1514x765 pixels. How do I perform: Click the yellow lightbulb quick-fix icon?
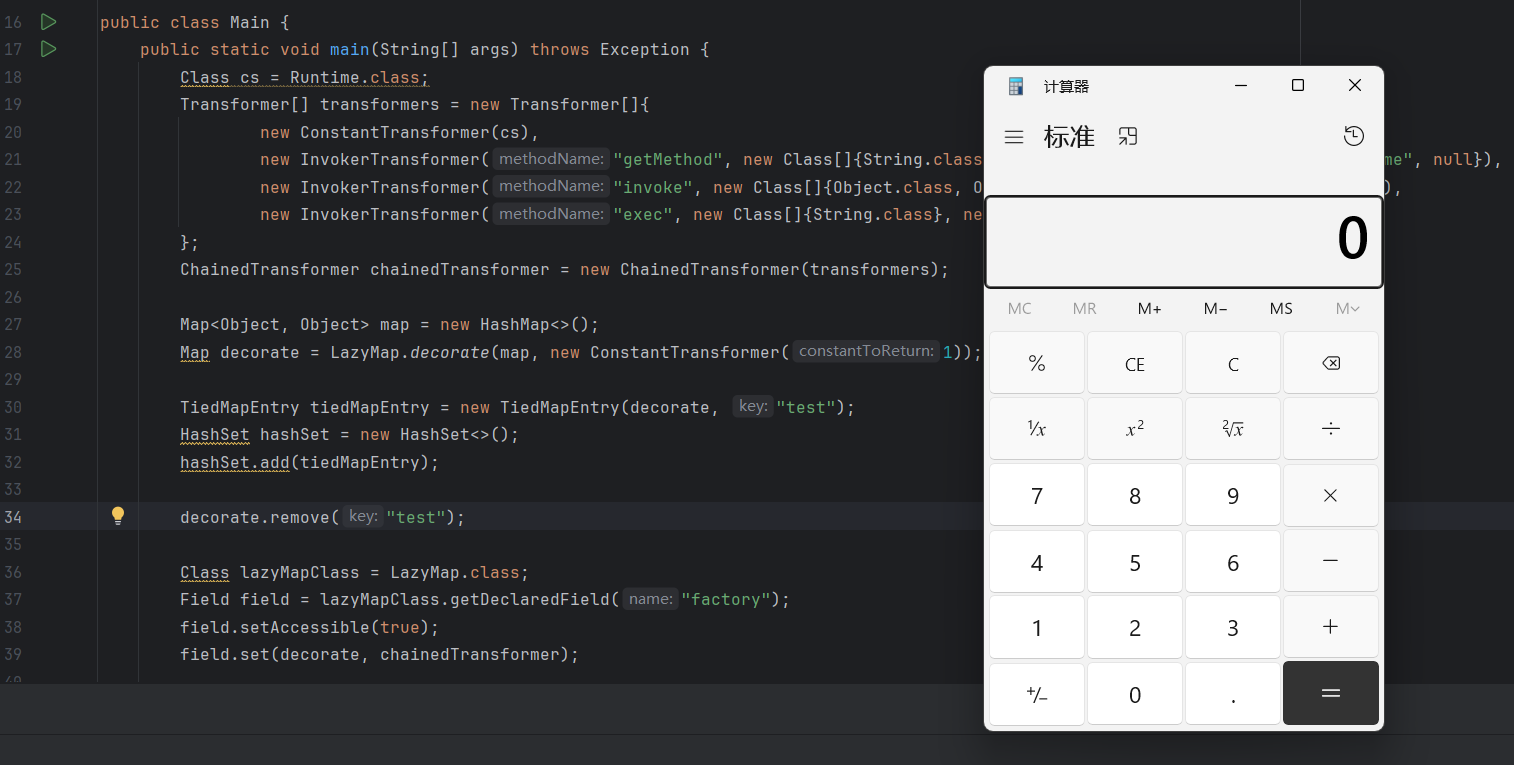(x=118, y=516)
